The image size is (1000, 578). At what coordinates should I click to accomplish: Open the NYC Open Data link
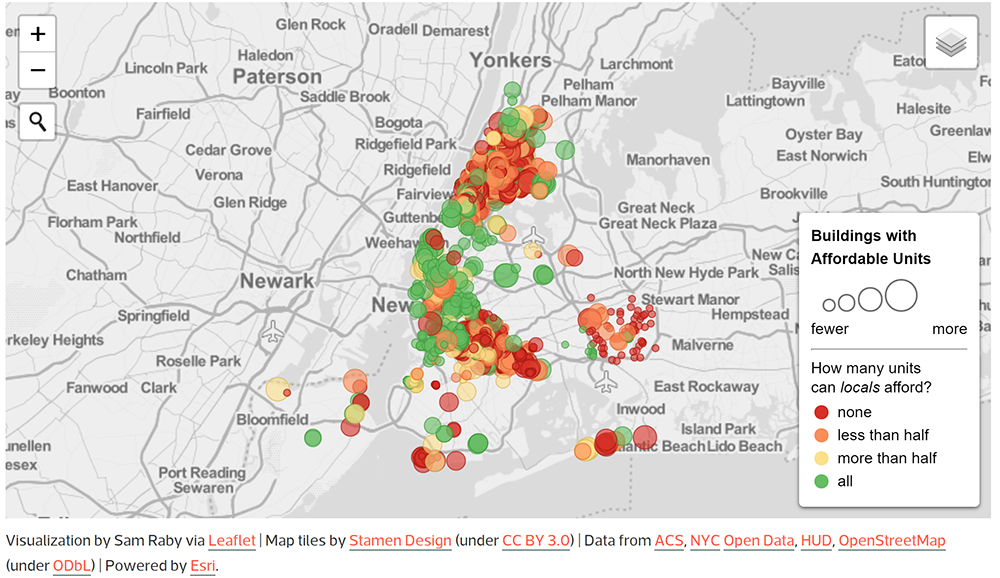(x=742, y=540)
